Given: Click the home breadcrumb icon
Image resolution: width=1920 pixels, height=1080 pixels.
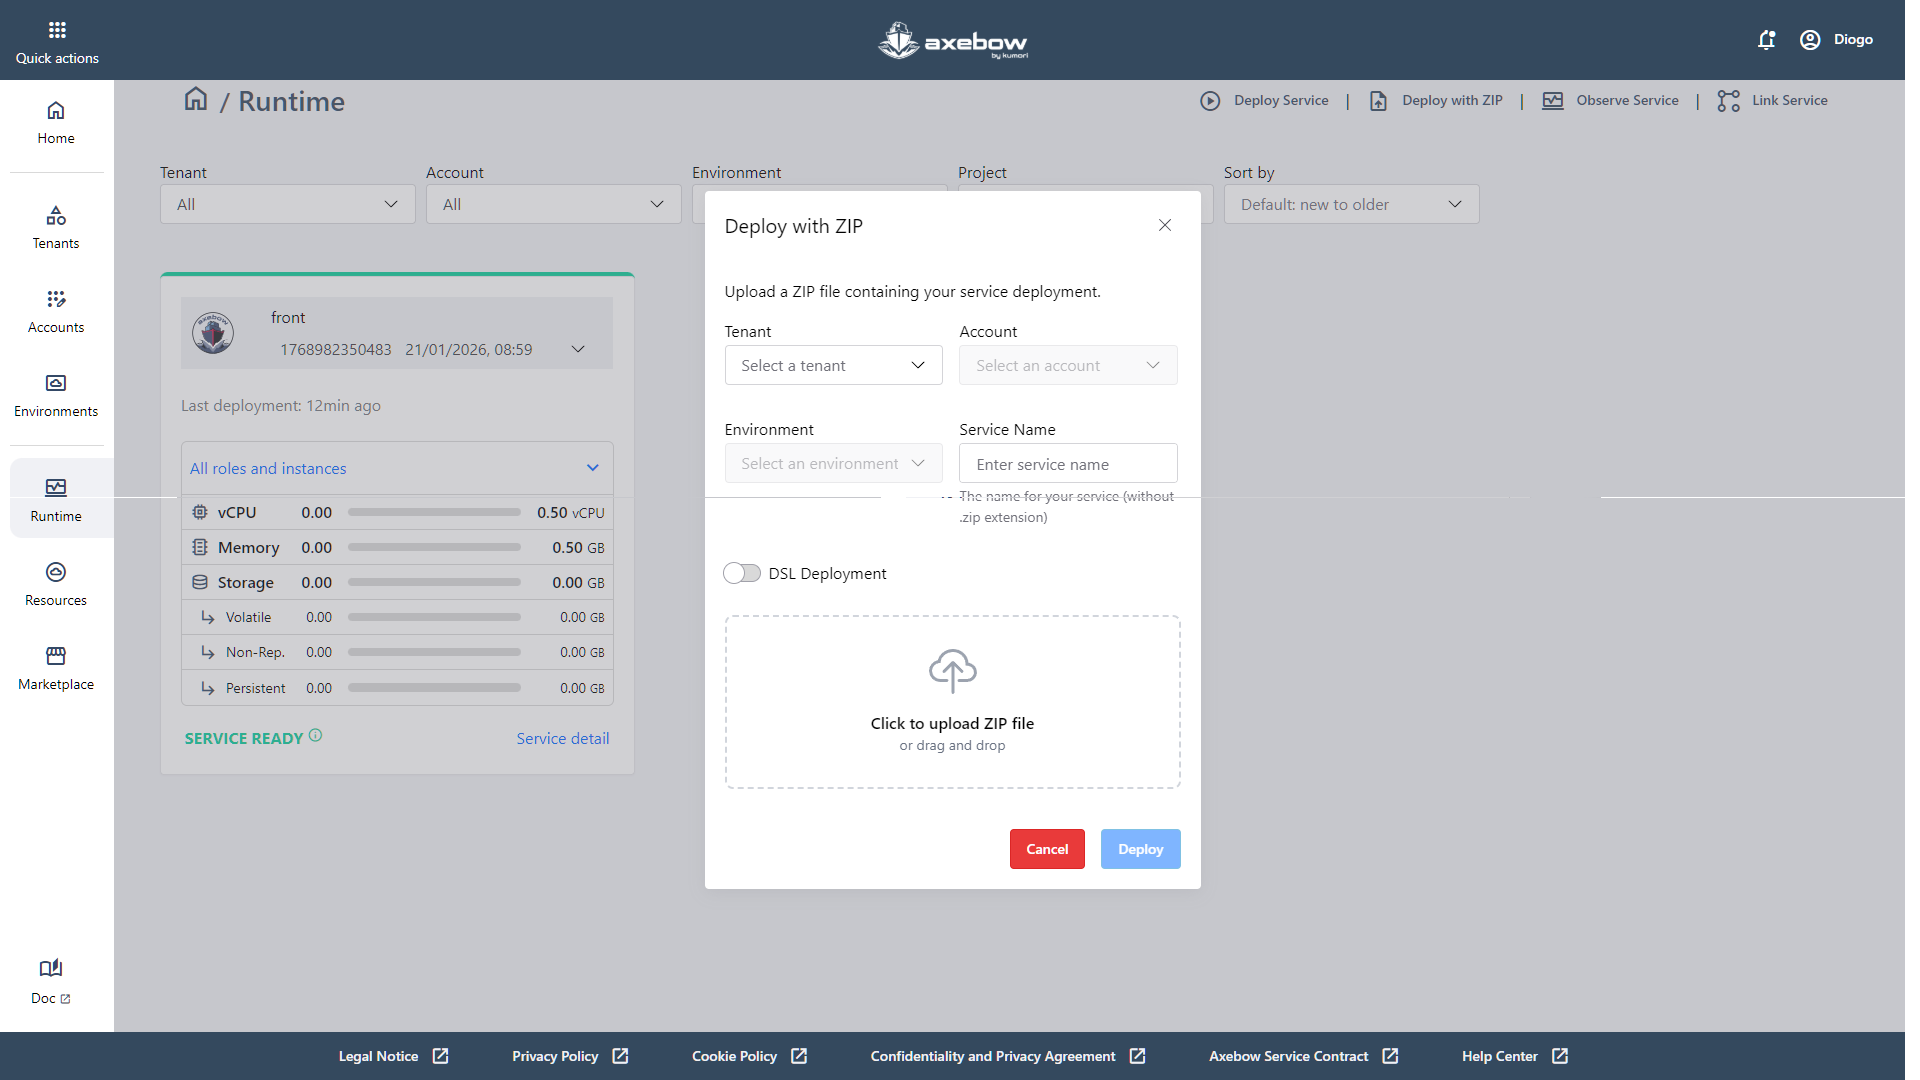Looking at the screenshot, I should 196,99.
